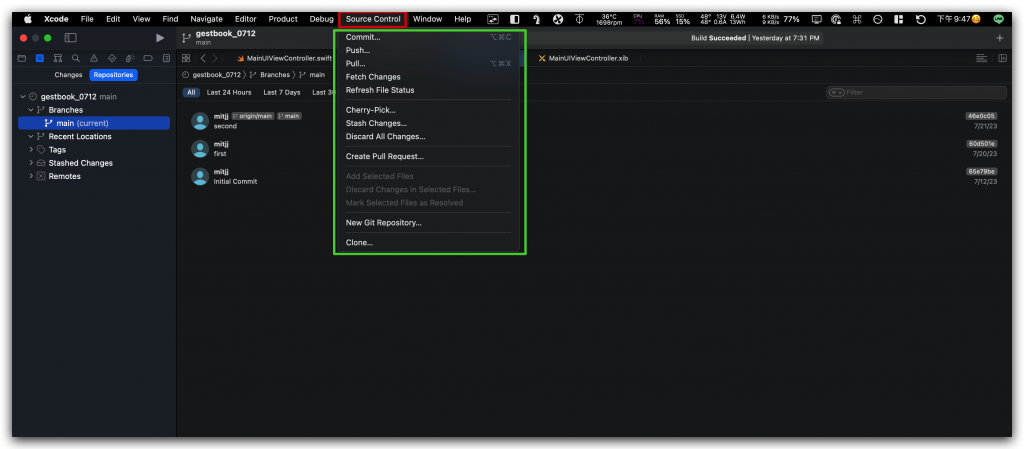
Task: Click the plus icon in the toolbar
Action: click(x=999, y=38)
